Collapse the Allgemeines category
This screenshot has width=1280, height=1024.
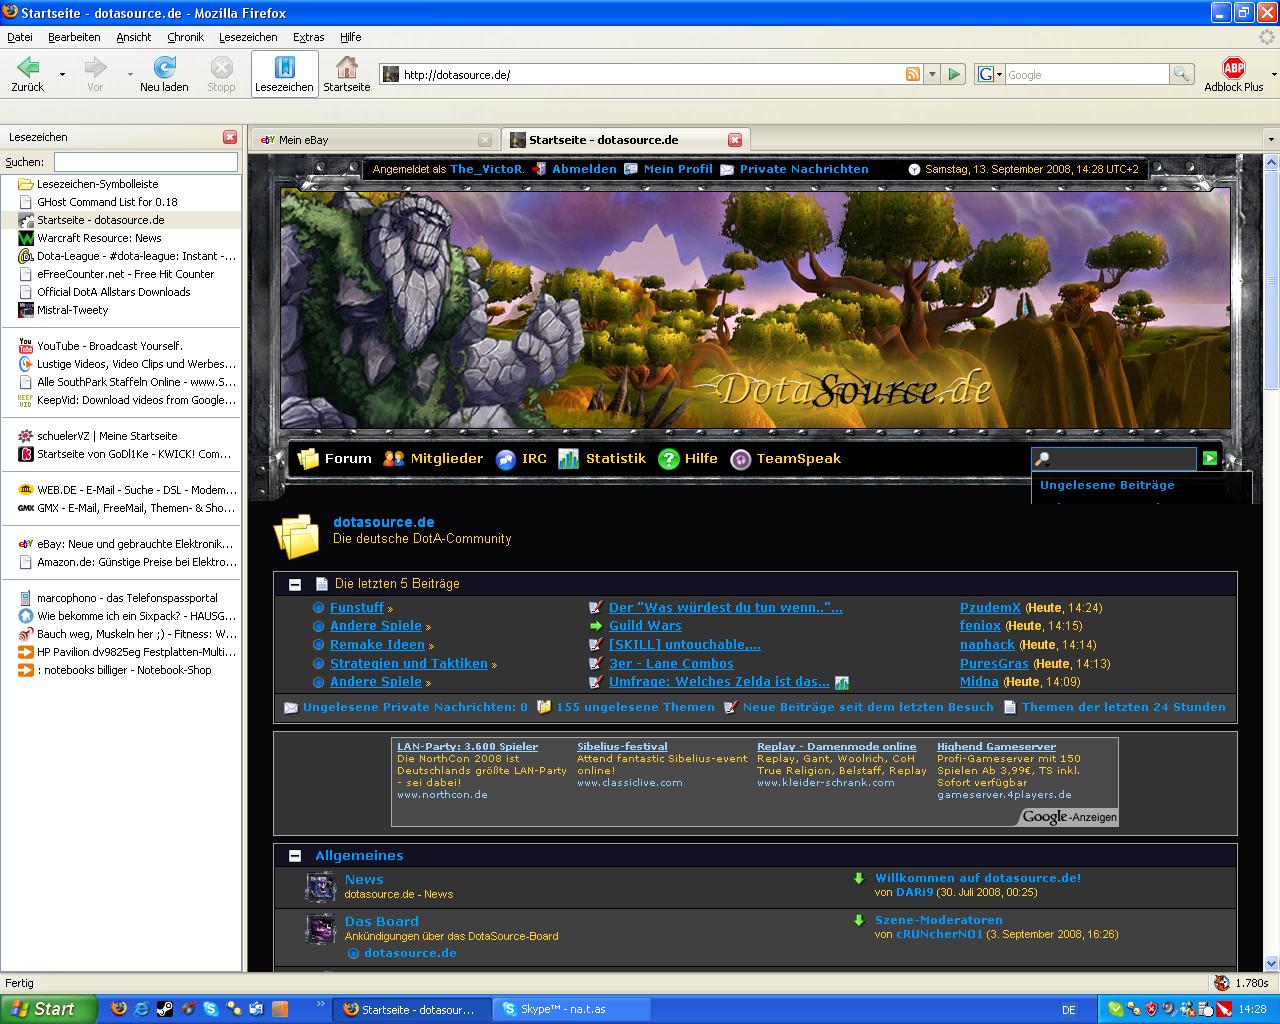pos(295,856)
